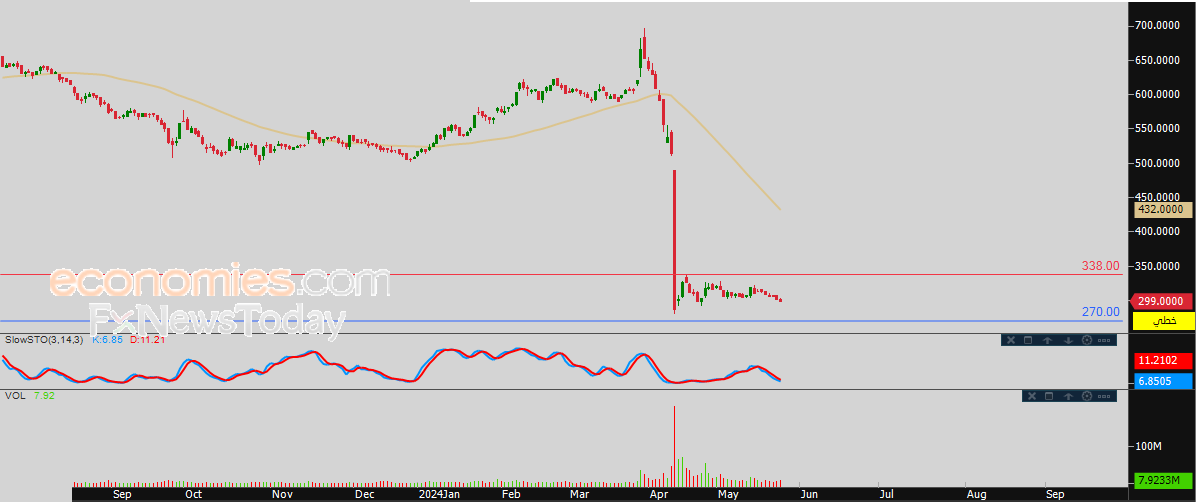
Task: Click the blue 6.8505 stochastic K value tag
Action: [1164, 379]
